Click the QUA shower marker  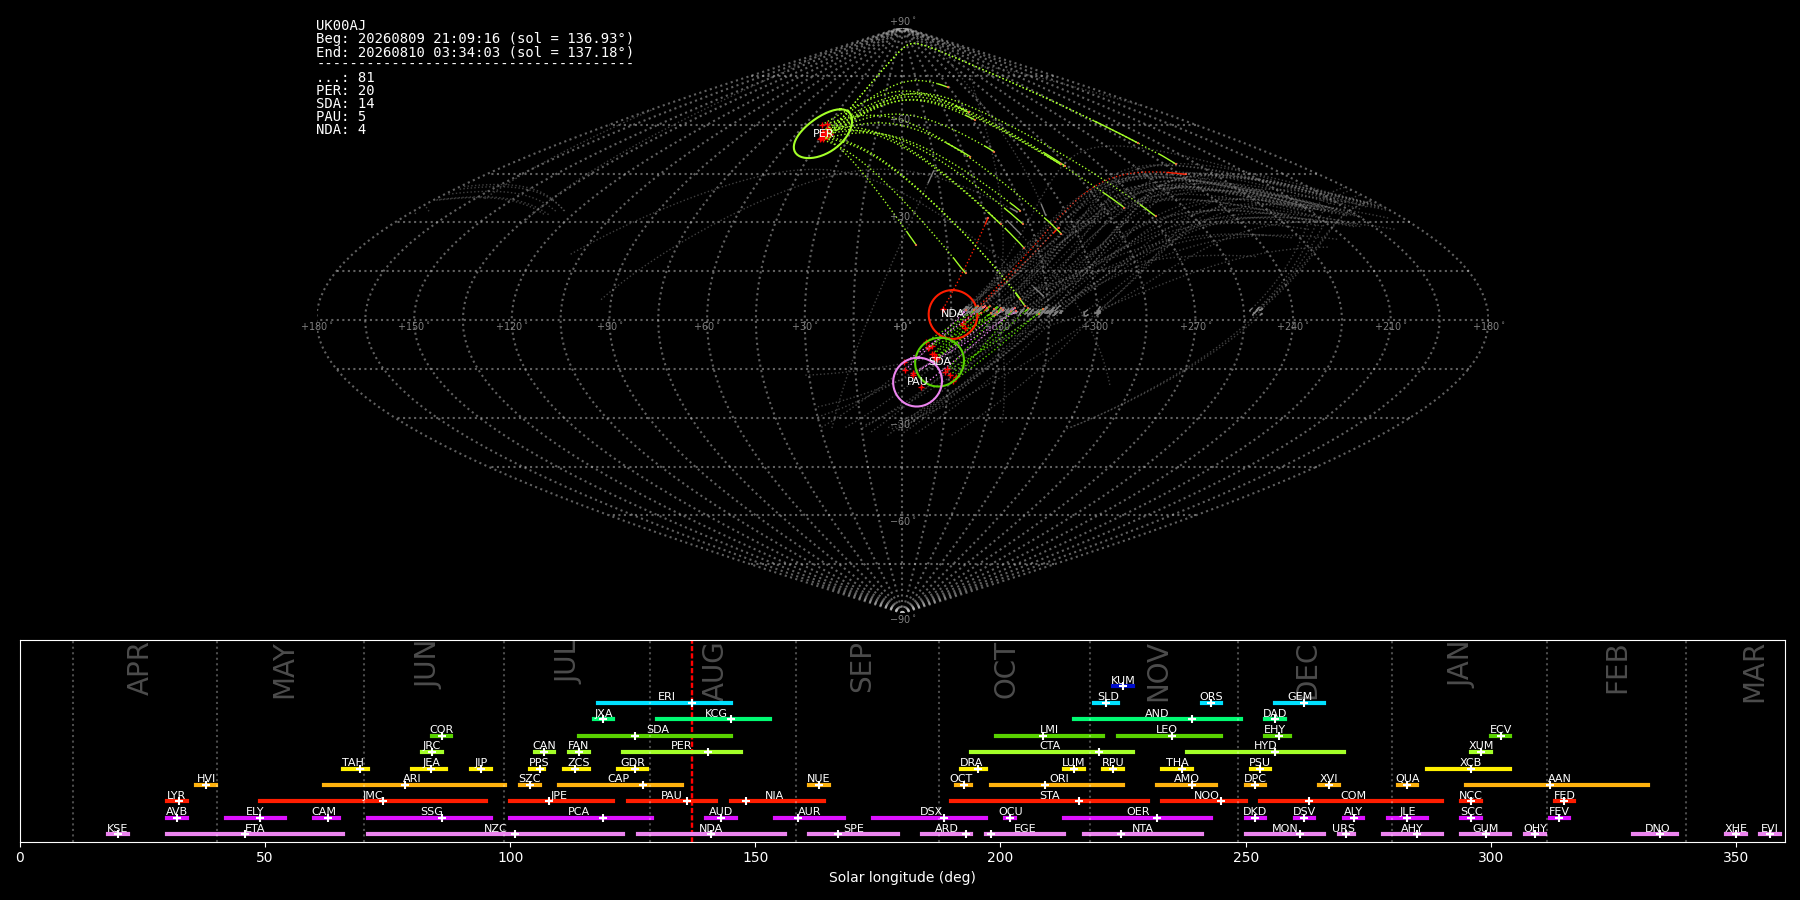pyautogui.click(x=1407, y=785)
